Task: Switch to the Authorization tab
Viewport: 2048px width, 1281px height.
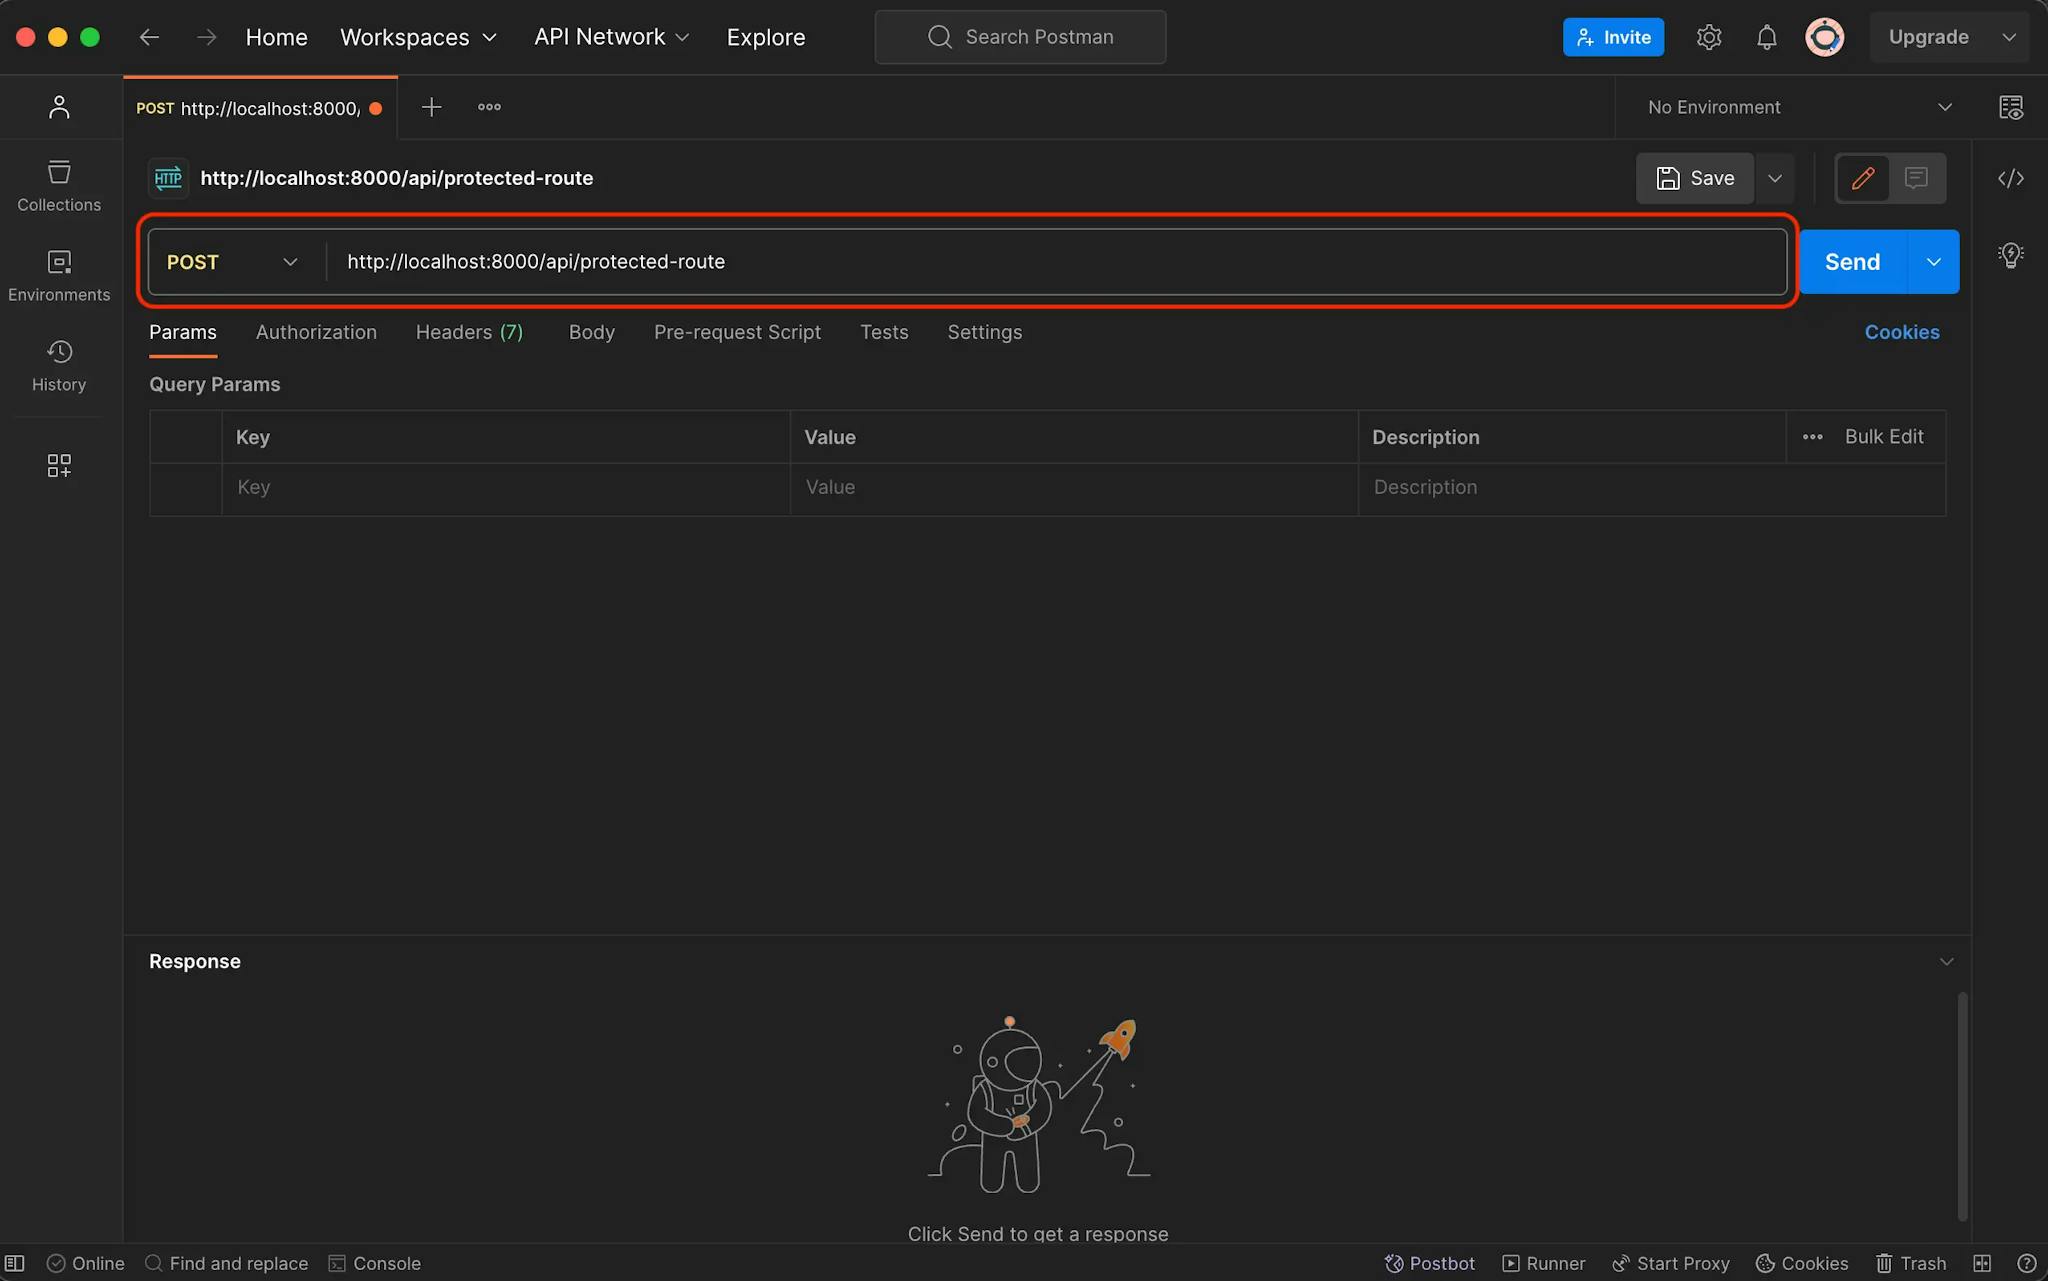Action: point(316,332)
